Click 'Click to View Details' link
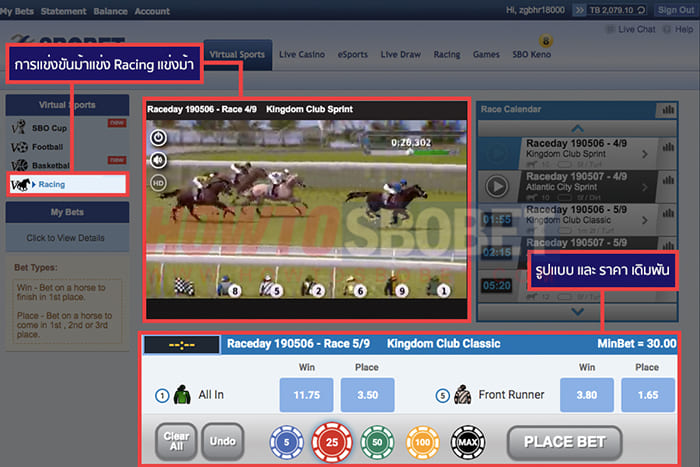Image resolution: width=700 pixels, height=467 pixels. click(x=65, y=238)
